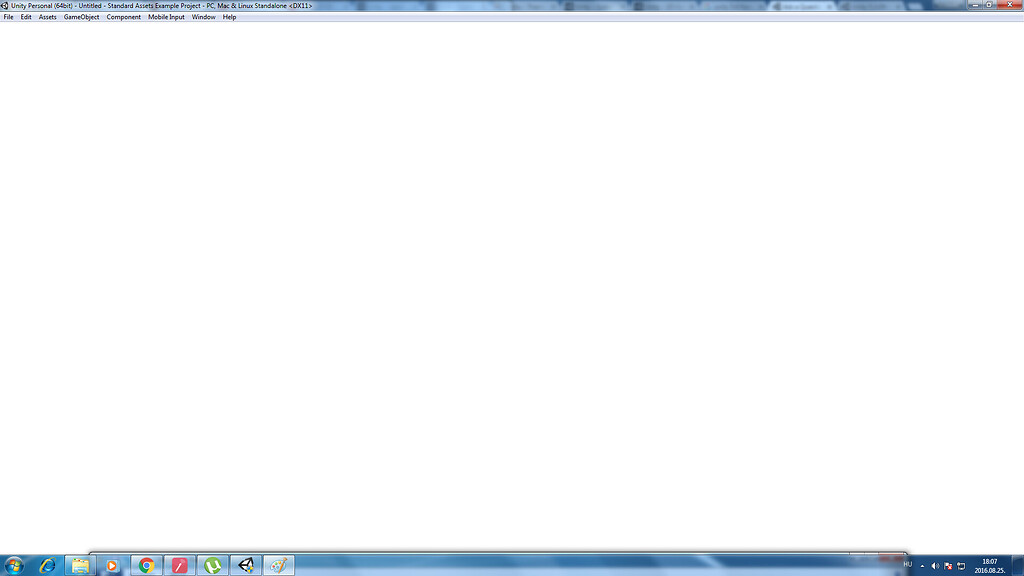The image size is (1024, 576).
Task: Open the Mobile Input menu
Action: [166, 16]
